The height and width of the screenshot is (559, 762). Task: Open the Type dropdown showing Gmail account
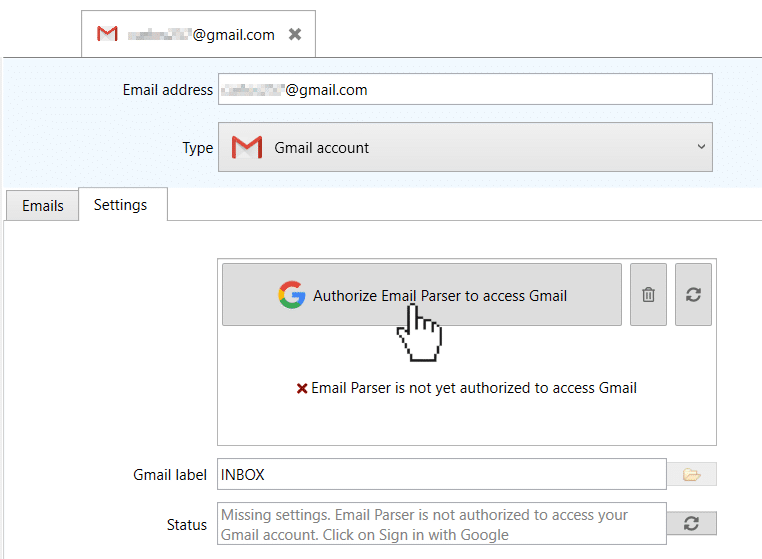tap(465, 147)
